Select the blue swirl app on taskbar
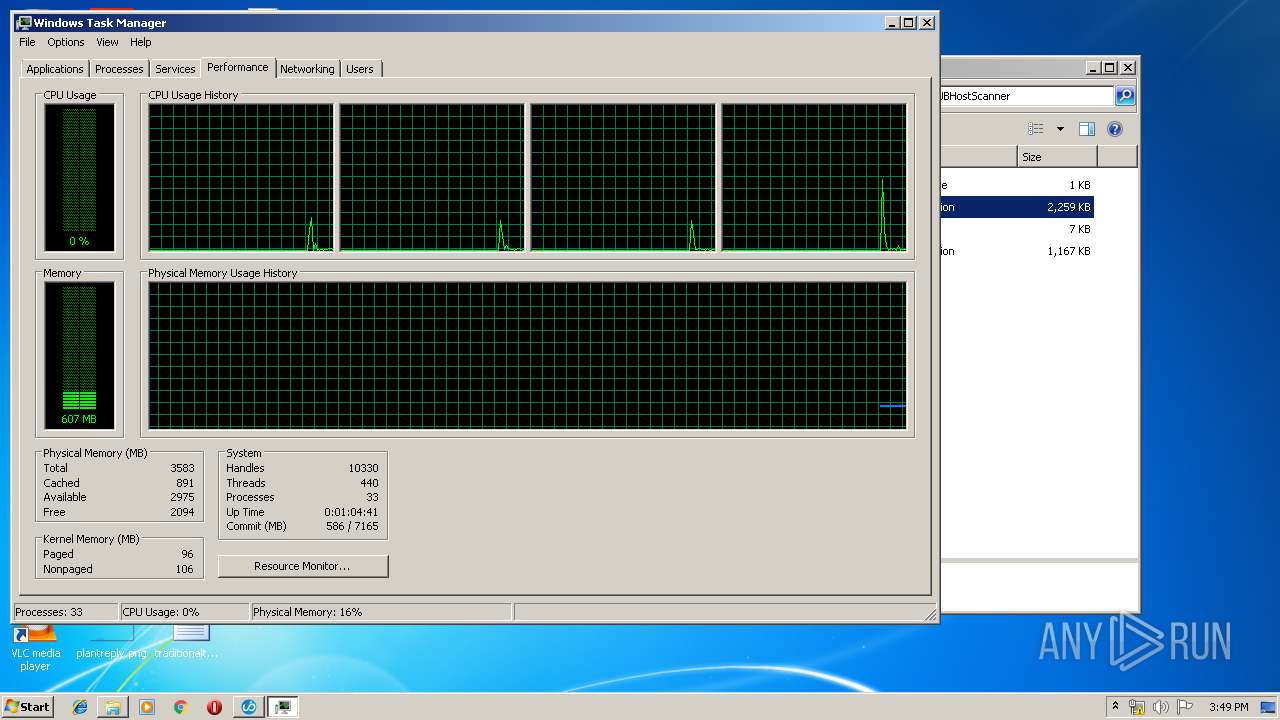The width and height of the screenshot is (1280, 720). pos(249,707)
